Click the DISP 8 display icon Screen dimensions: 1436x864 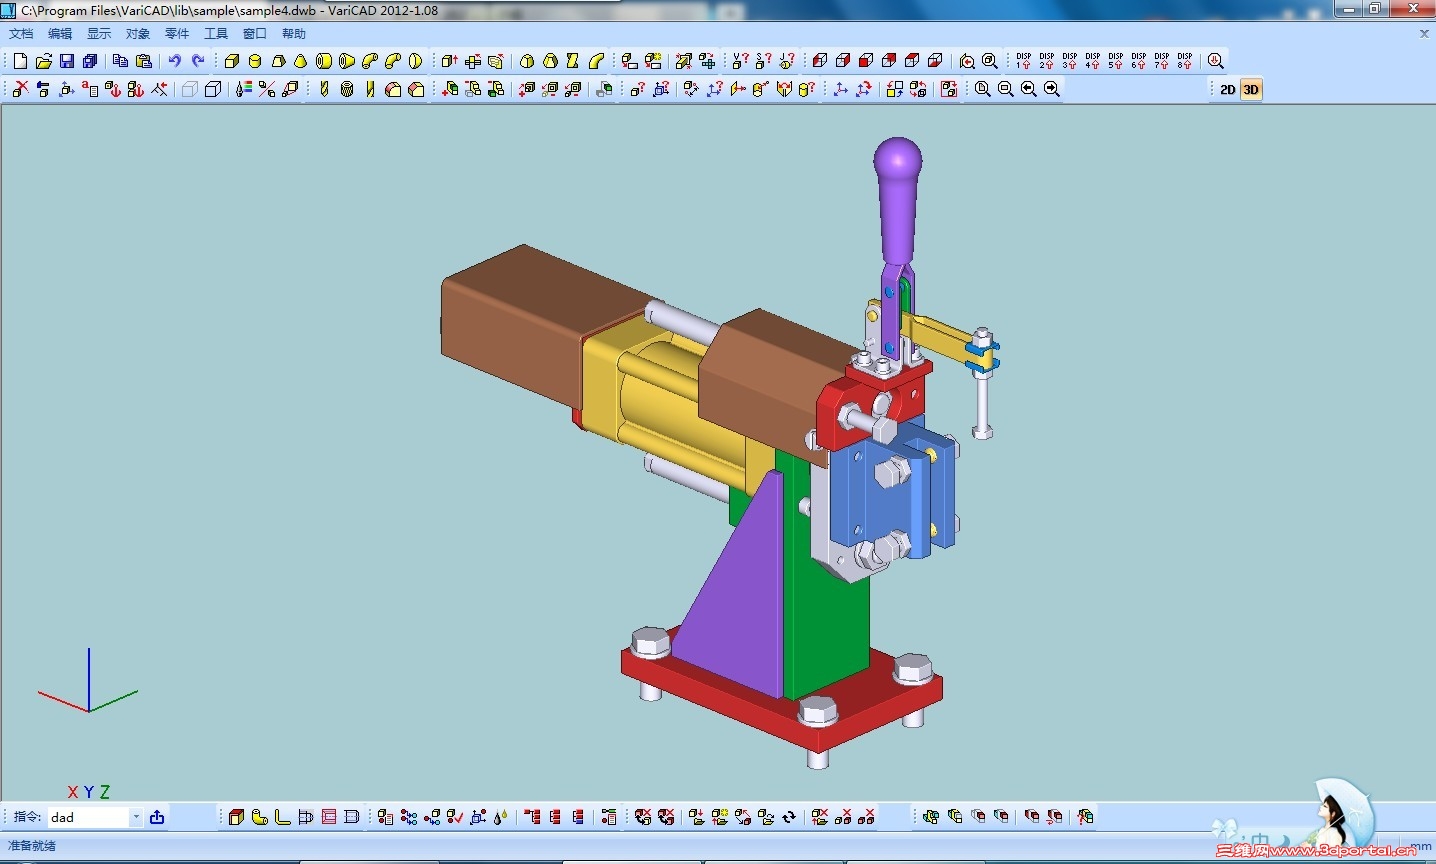click(1185, 61)
